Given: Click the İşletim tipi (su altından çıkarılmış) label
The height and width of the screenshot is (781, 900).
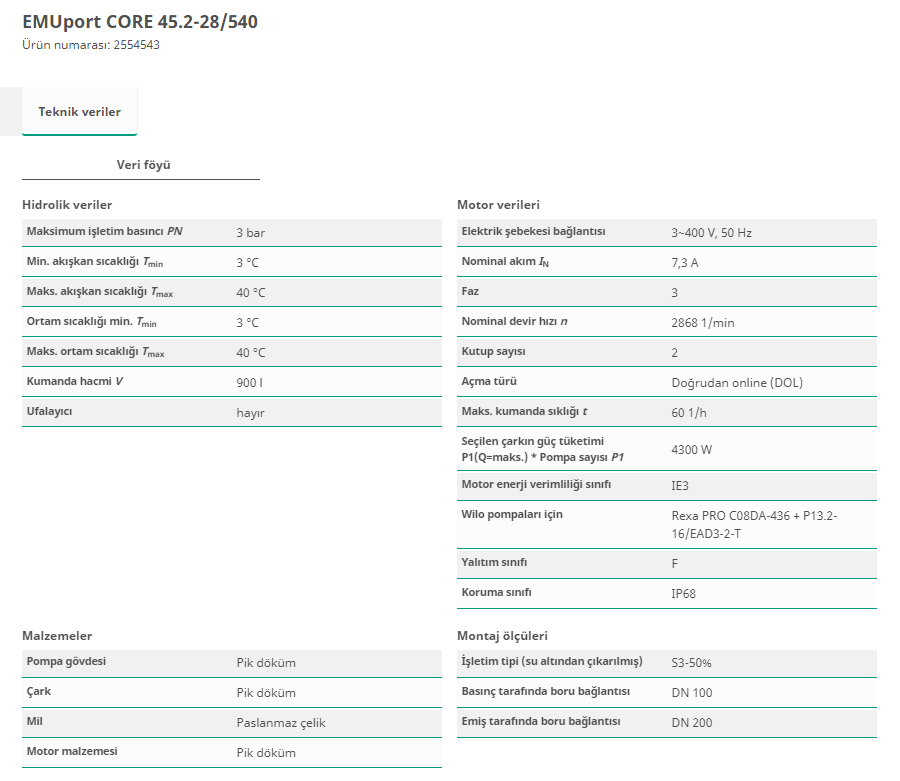Looking at the screenshot, I should [552, 661].
